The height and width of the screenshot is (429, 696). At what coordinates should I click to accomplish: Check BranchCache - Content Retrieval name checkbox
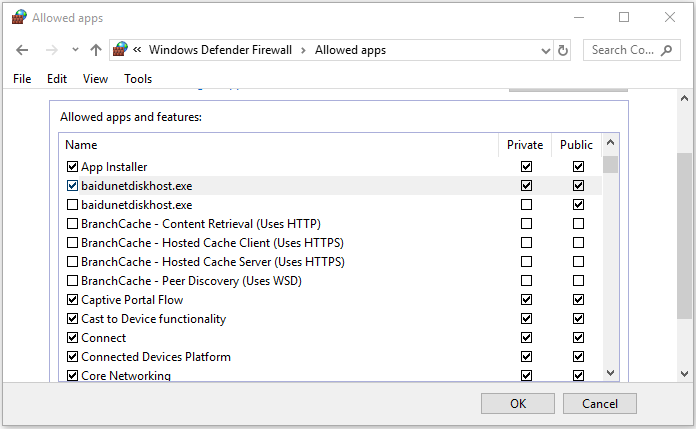click(x=72, y=223)
